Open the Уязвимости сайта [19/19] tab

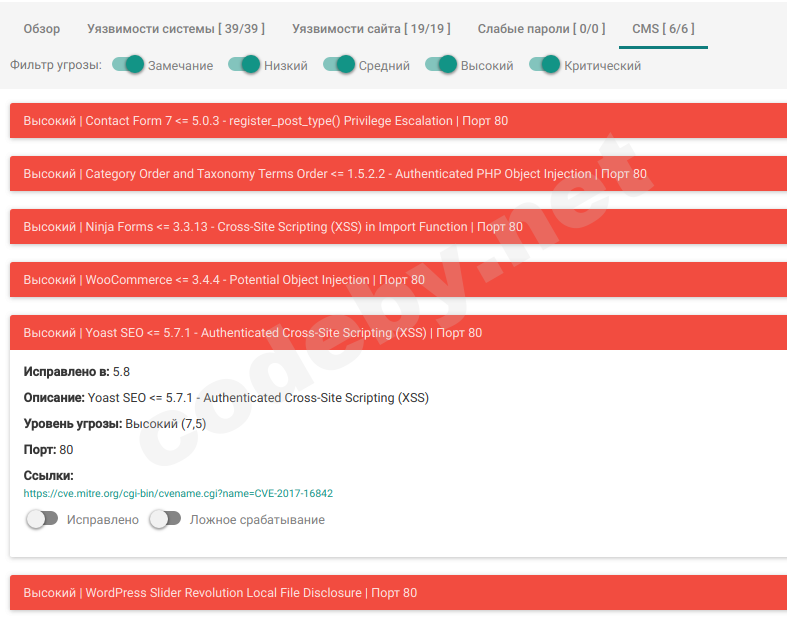[x=371, y=29]
